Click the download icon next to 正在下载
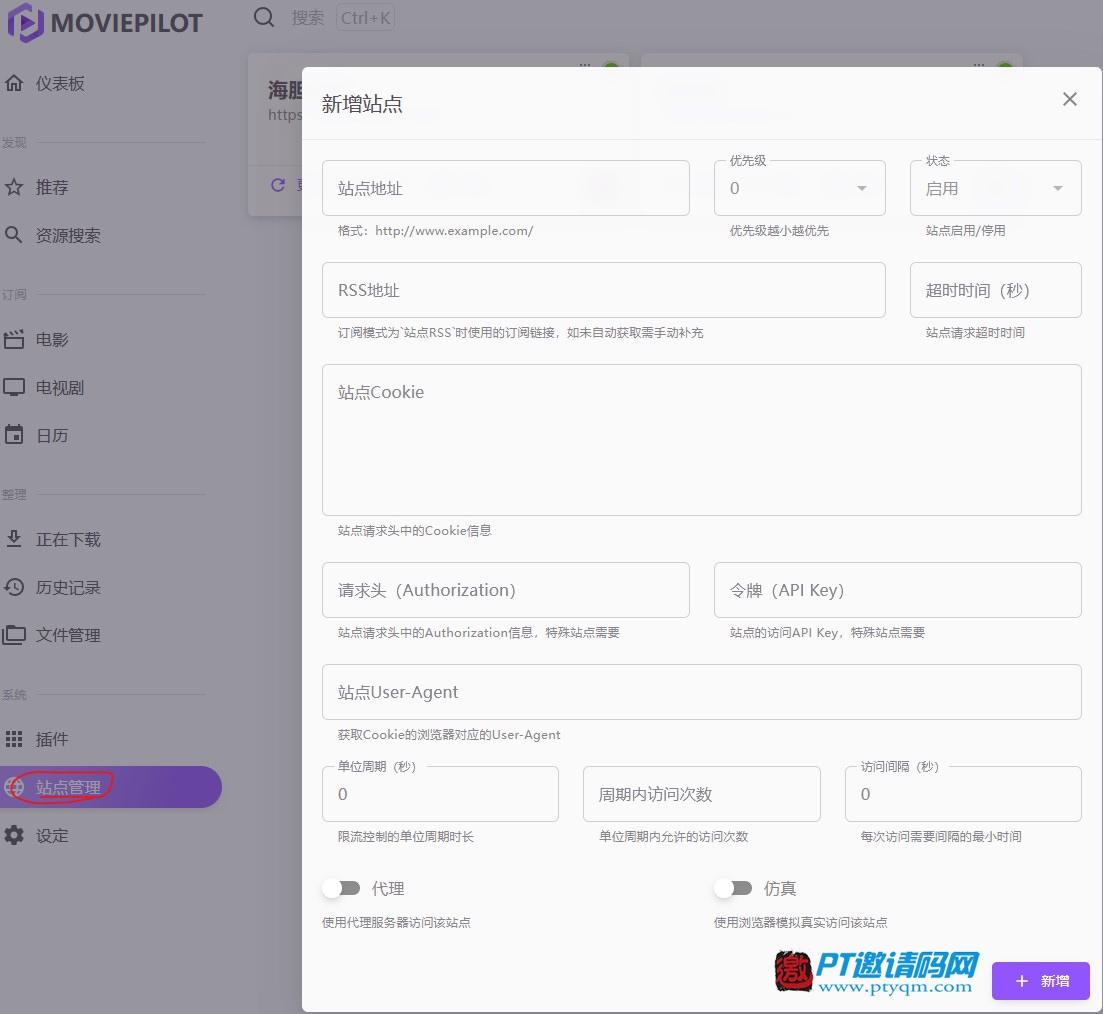1103x1014 pixels. click(14, 539)
